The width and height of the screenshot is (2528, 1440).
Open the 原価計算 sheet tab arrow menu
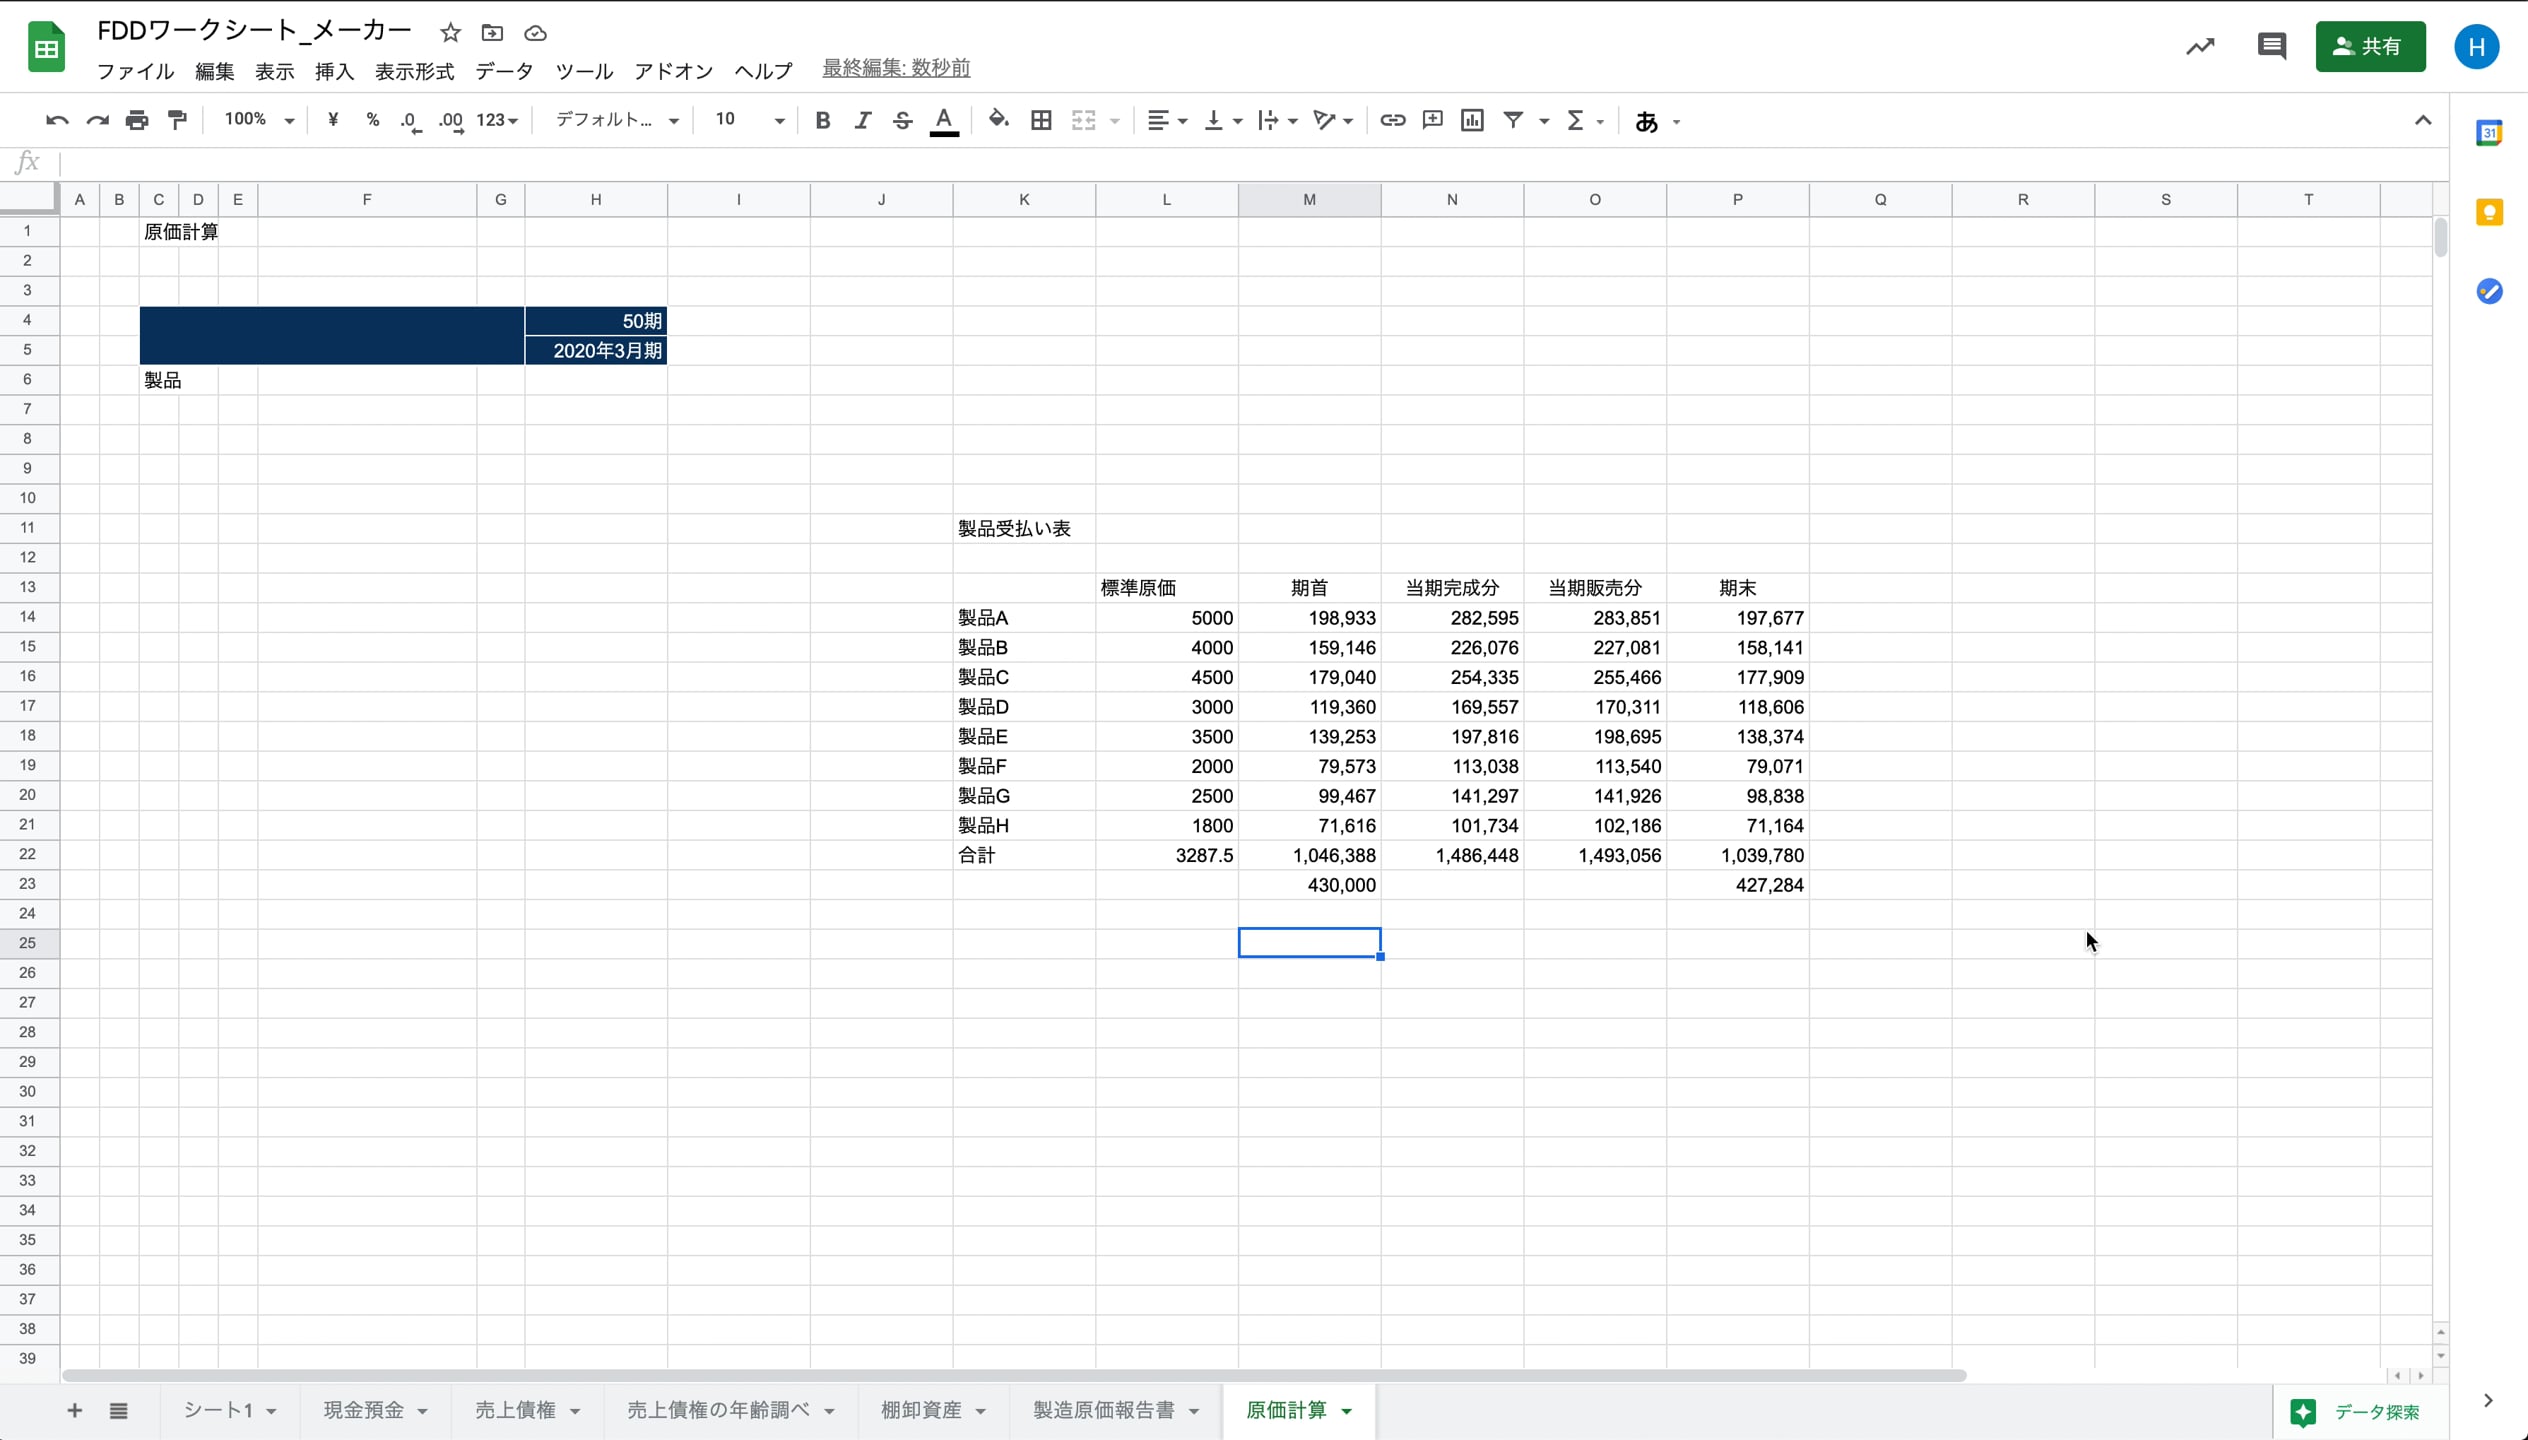[x=1347, y=1411]
